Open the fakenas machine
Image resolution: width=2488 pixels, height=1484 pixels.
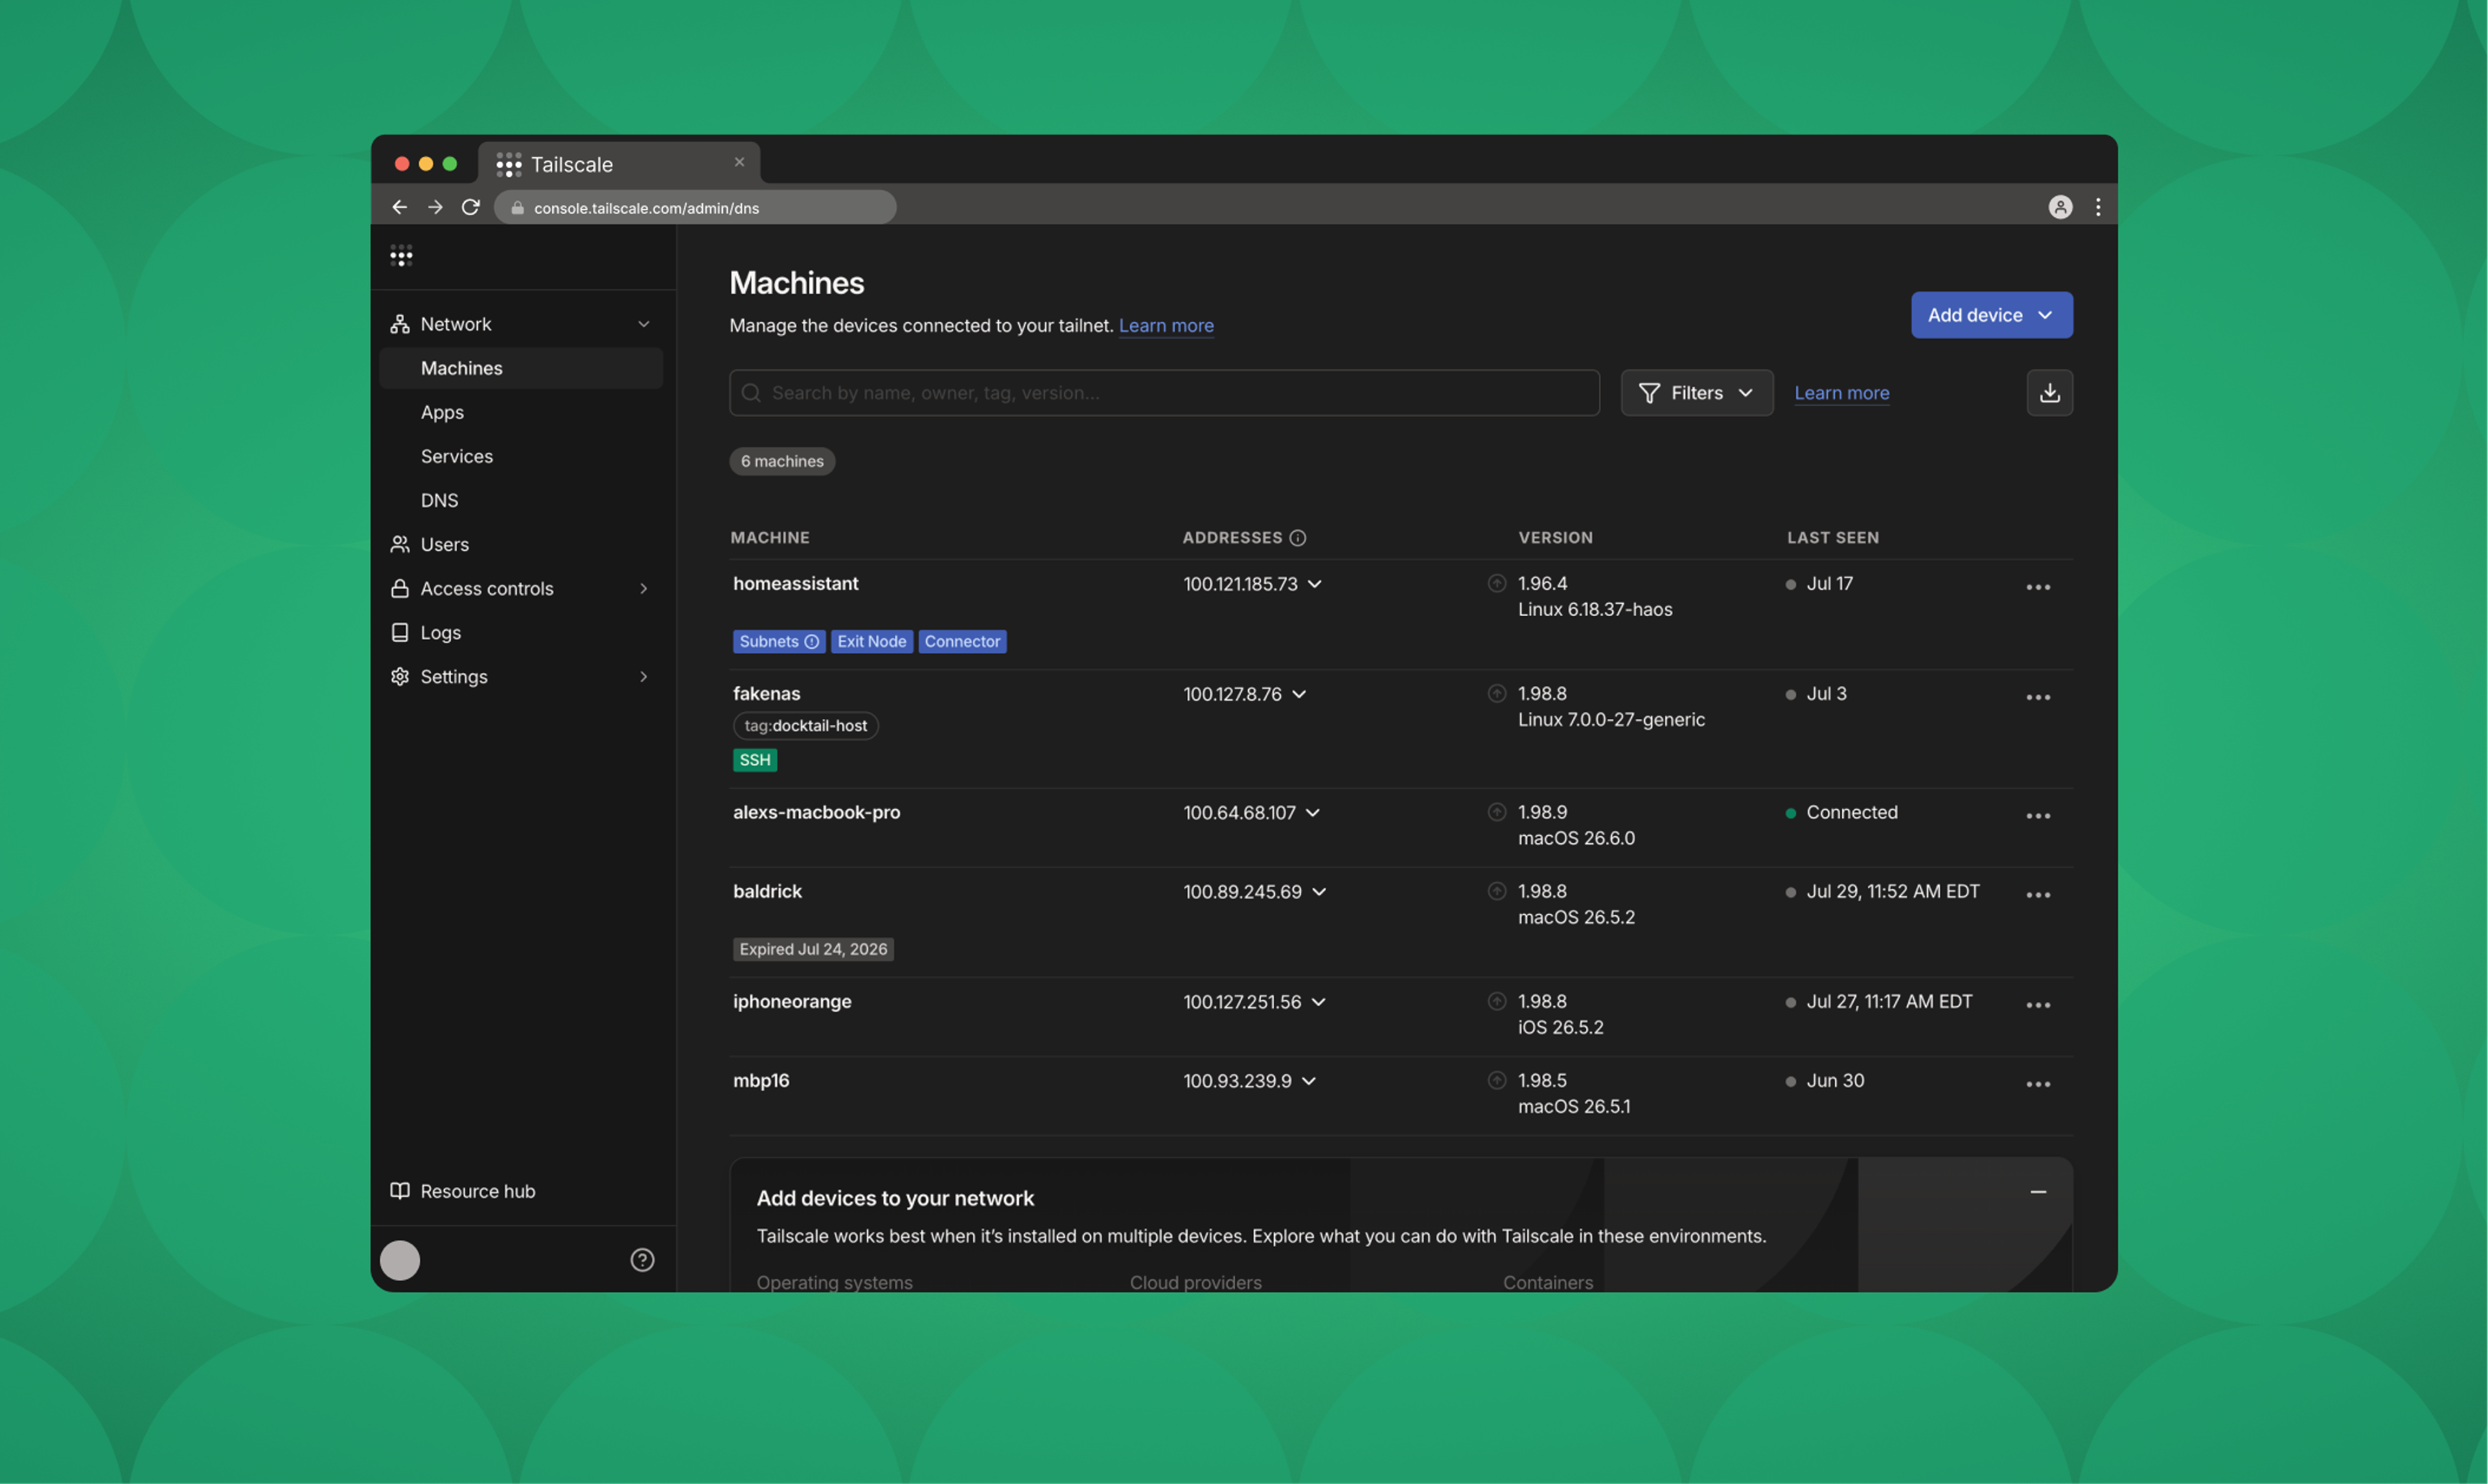tap(766, 693)
